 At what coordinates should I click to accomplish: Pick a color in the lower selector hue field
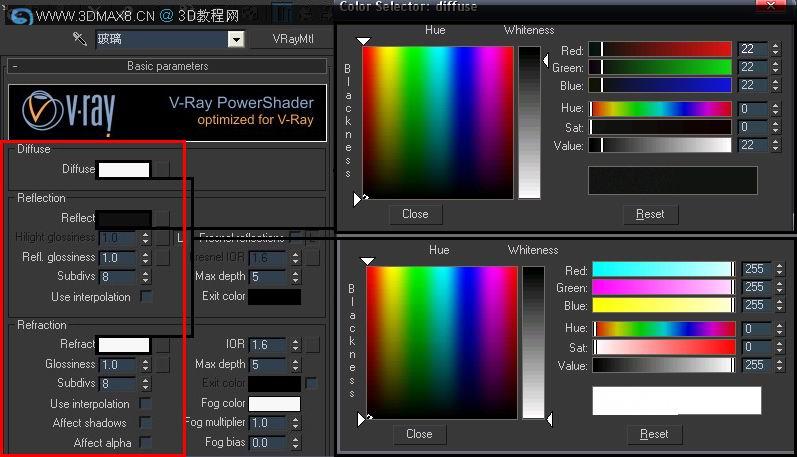point(442,343)
